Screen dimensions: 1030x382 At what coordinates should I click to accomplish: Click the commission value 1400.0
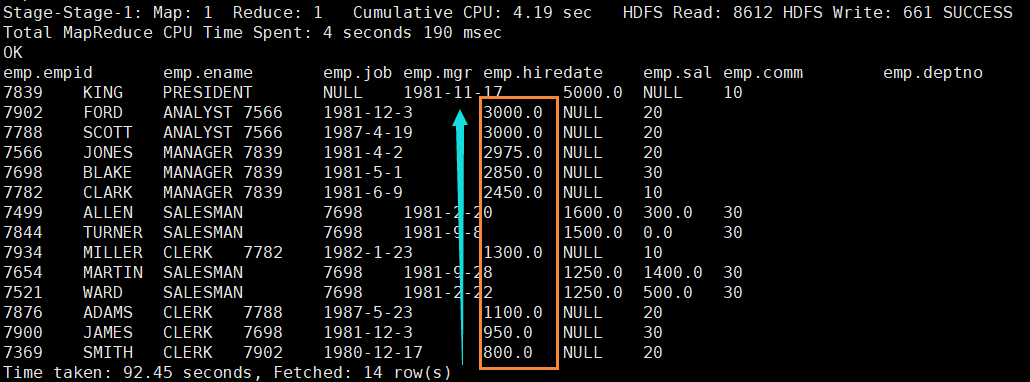(673, 272)
